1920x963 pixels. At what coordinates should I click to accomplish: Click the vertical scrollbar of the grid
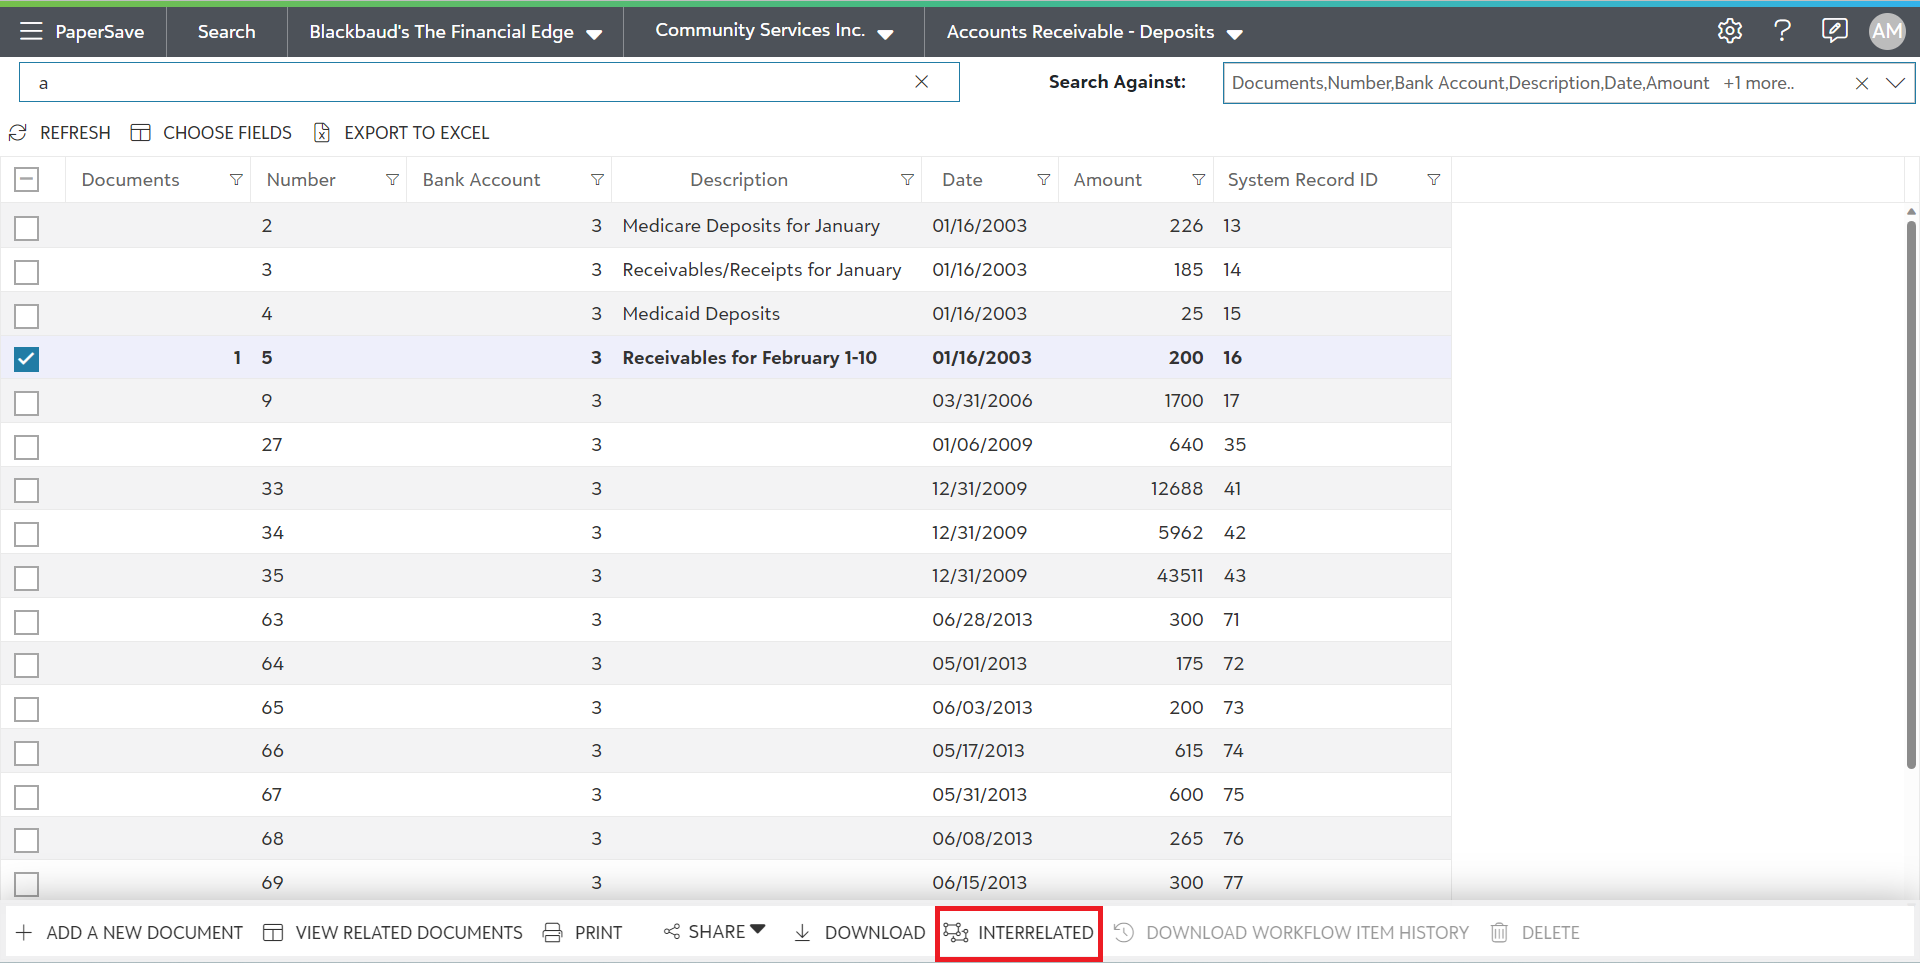[x=1911, y=490]
